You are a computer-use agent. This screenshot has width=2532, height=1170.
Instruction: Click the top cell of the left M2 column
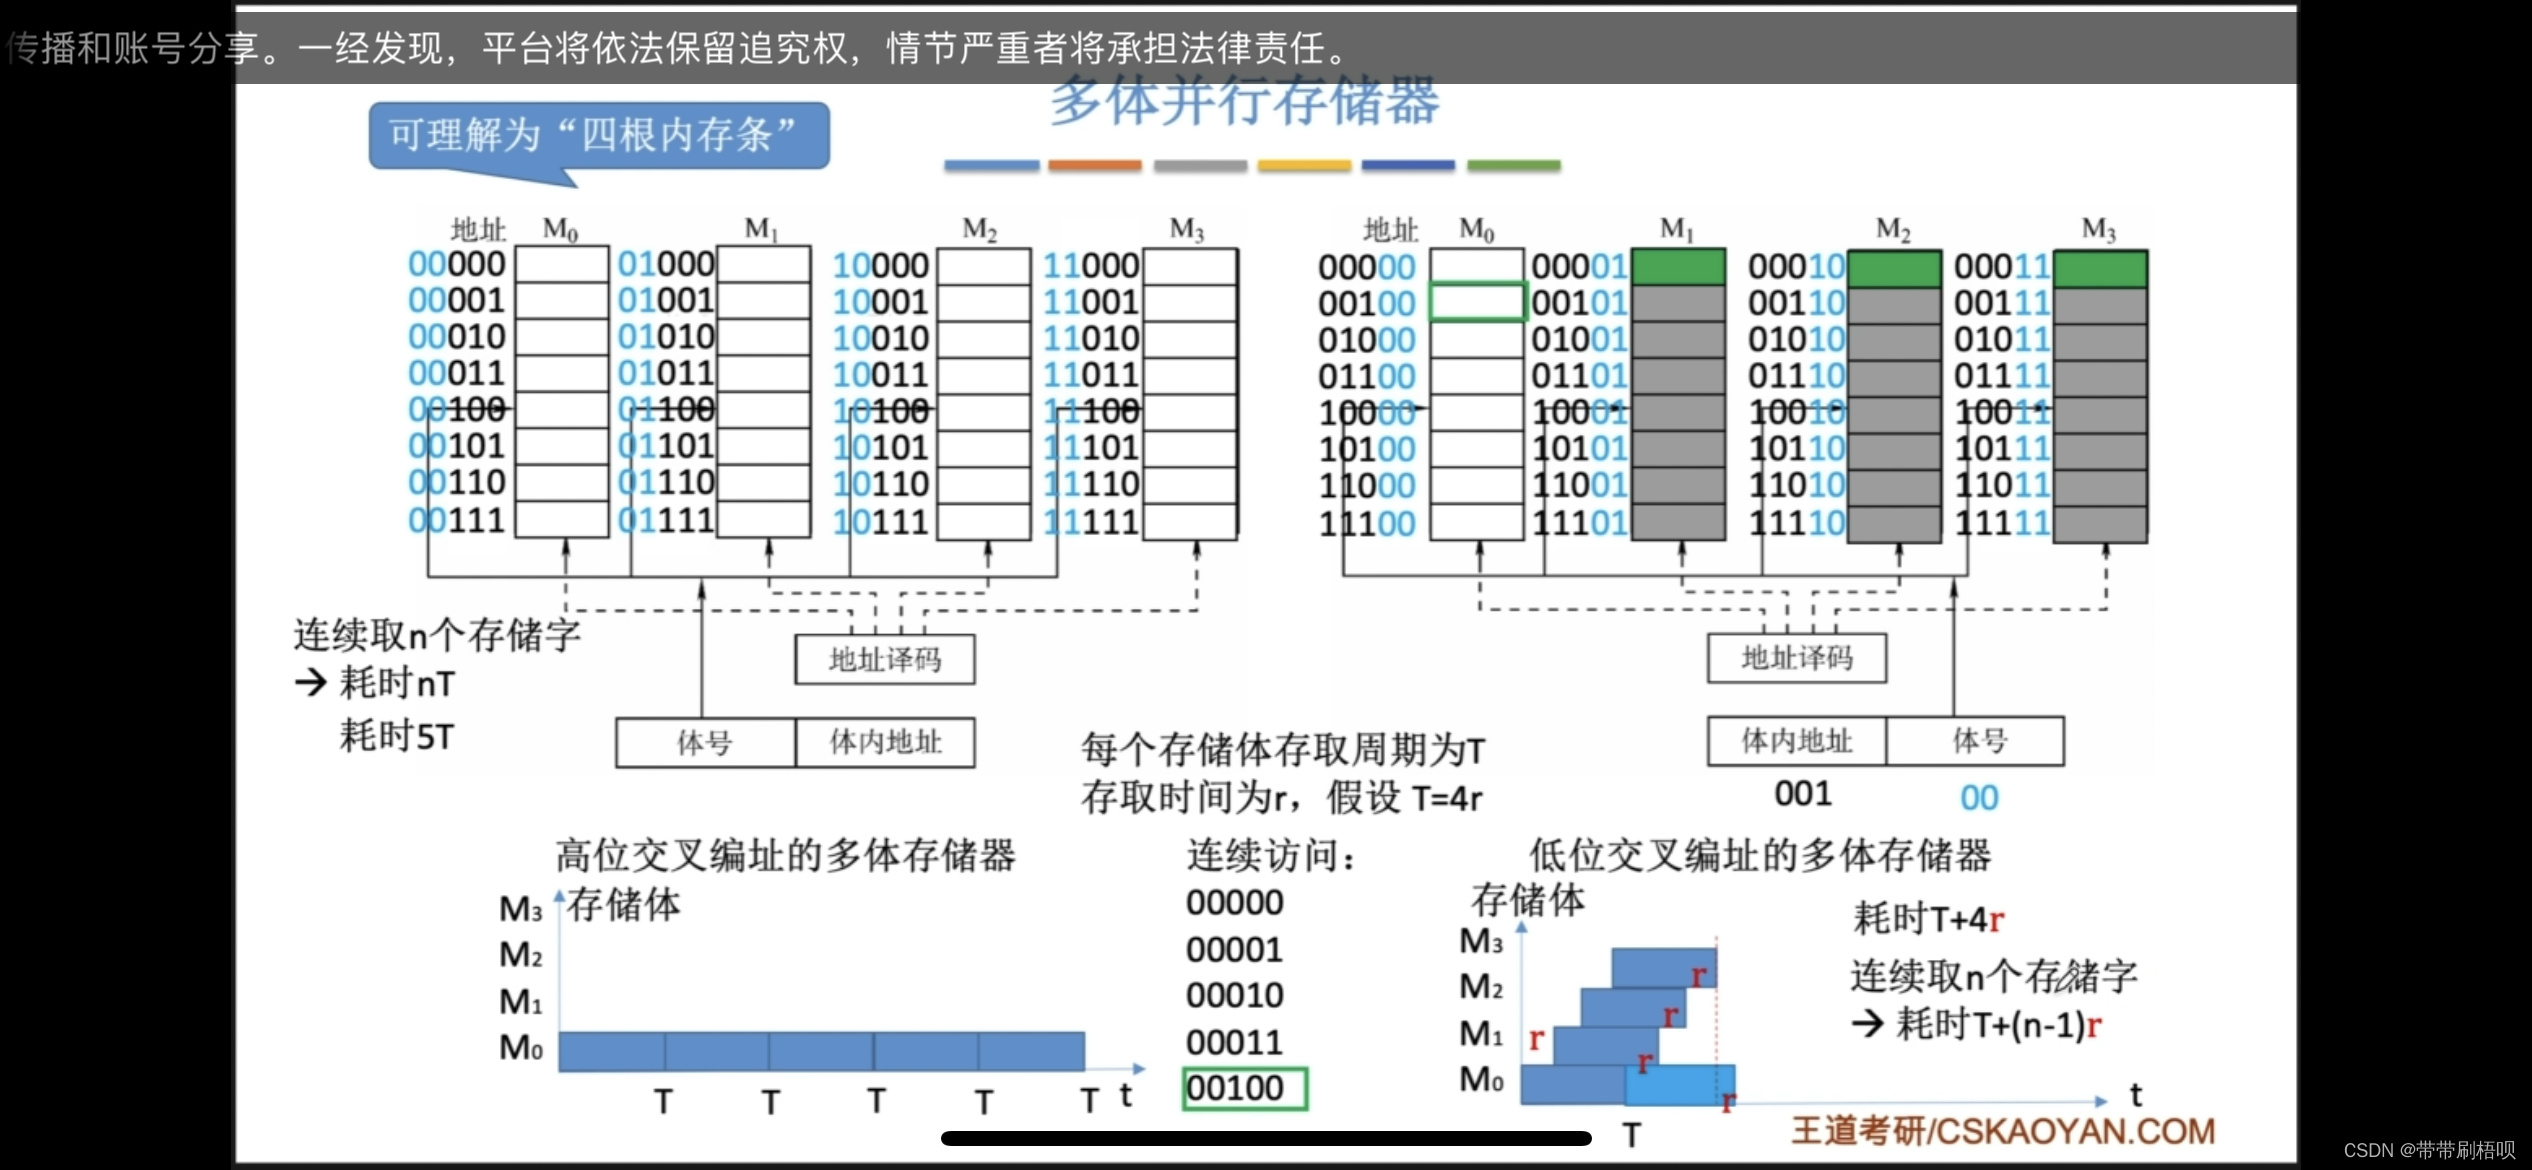click(983, 266)
